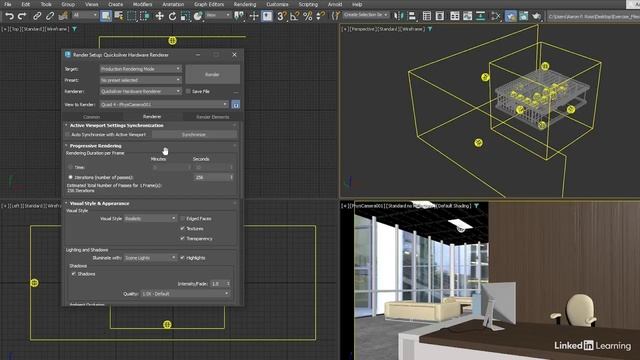Open Select by Name tool
The height and width of the screenshot is (360, 640).
(x=119, y=16)
